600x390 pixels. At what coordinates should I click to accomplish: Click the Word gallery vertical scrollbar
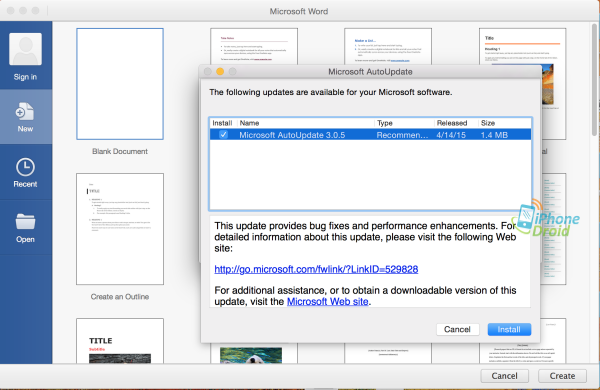click(594, 80)
